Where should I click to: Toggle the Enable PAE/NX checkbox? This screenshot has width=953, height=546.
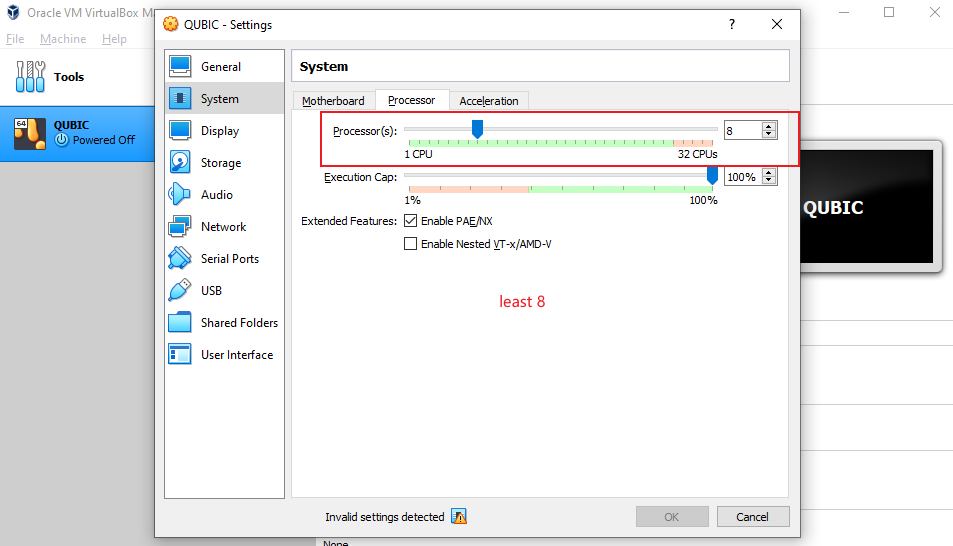pos(411,221)
